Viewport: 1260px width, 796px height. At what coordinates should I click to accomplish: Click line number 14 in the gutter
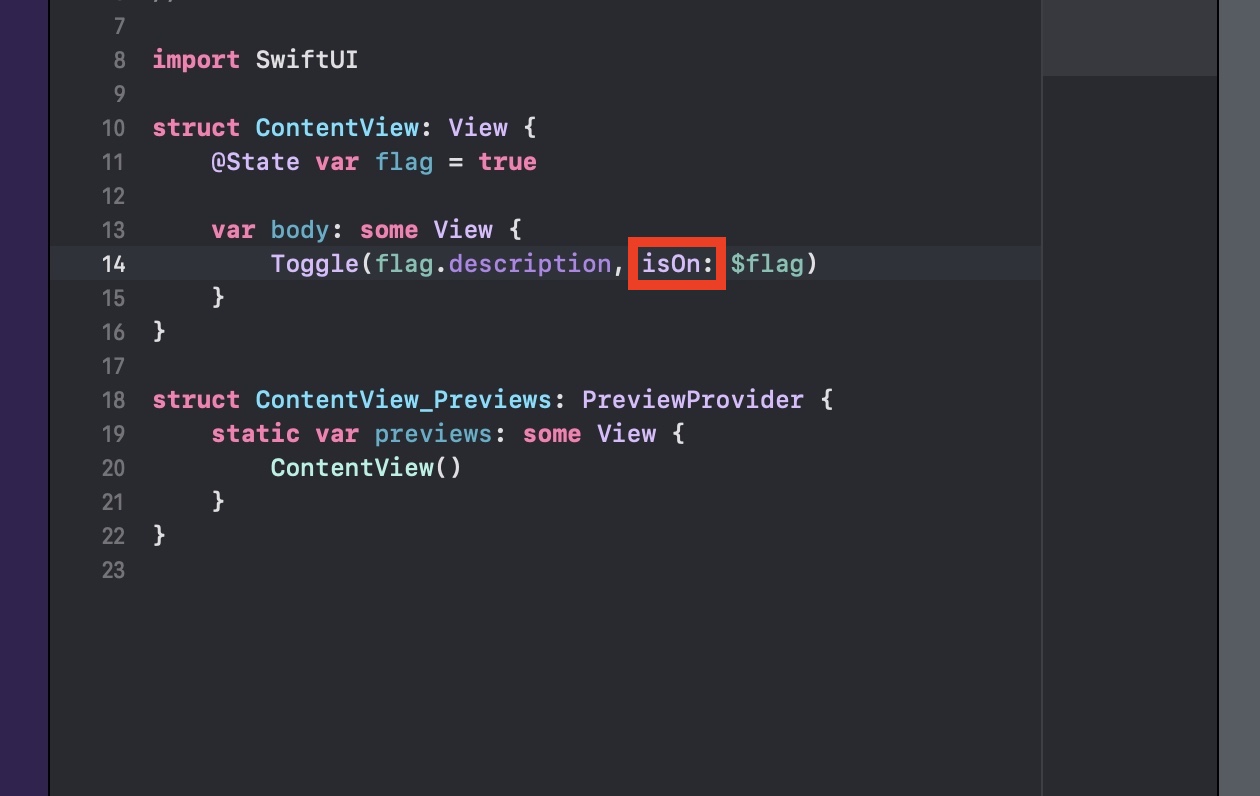(113, 264)
